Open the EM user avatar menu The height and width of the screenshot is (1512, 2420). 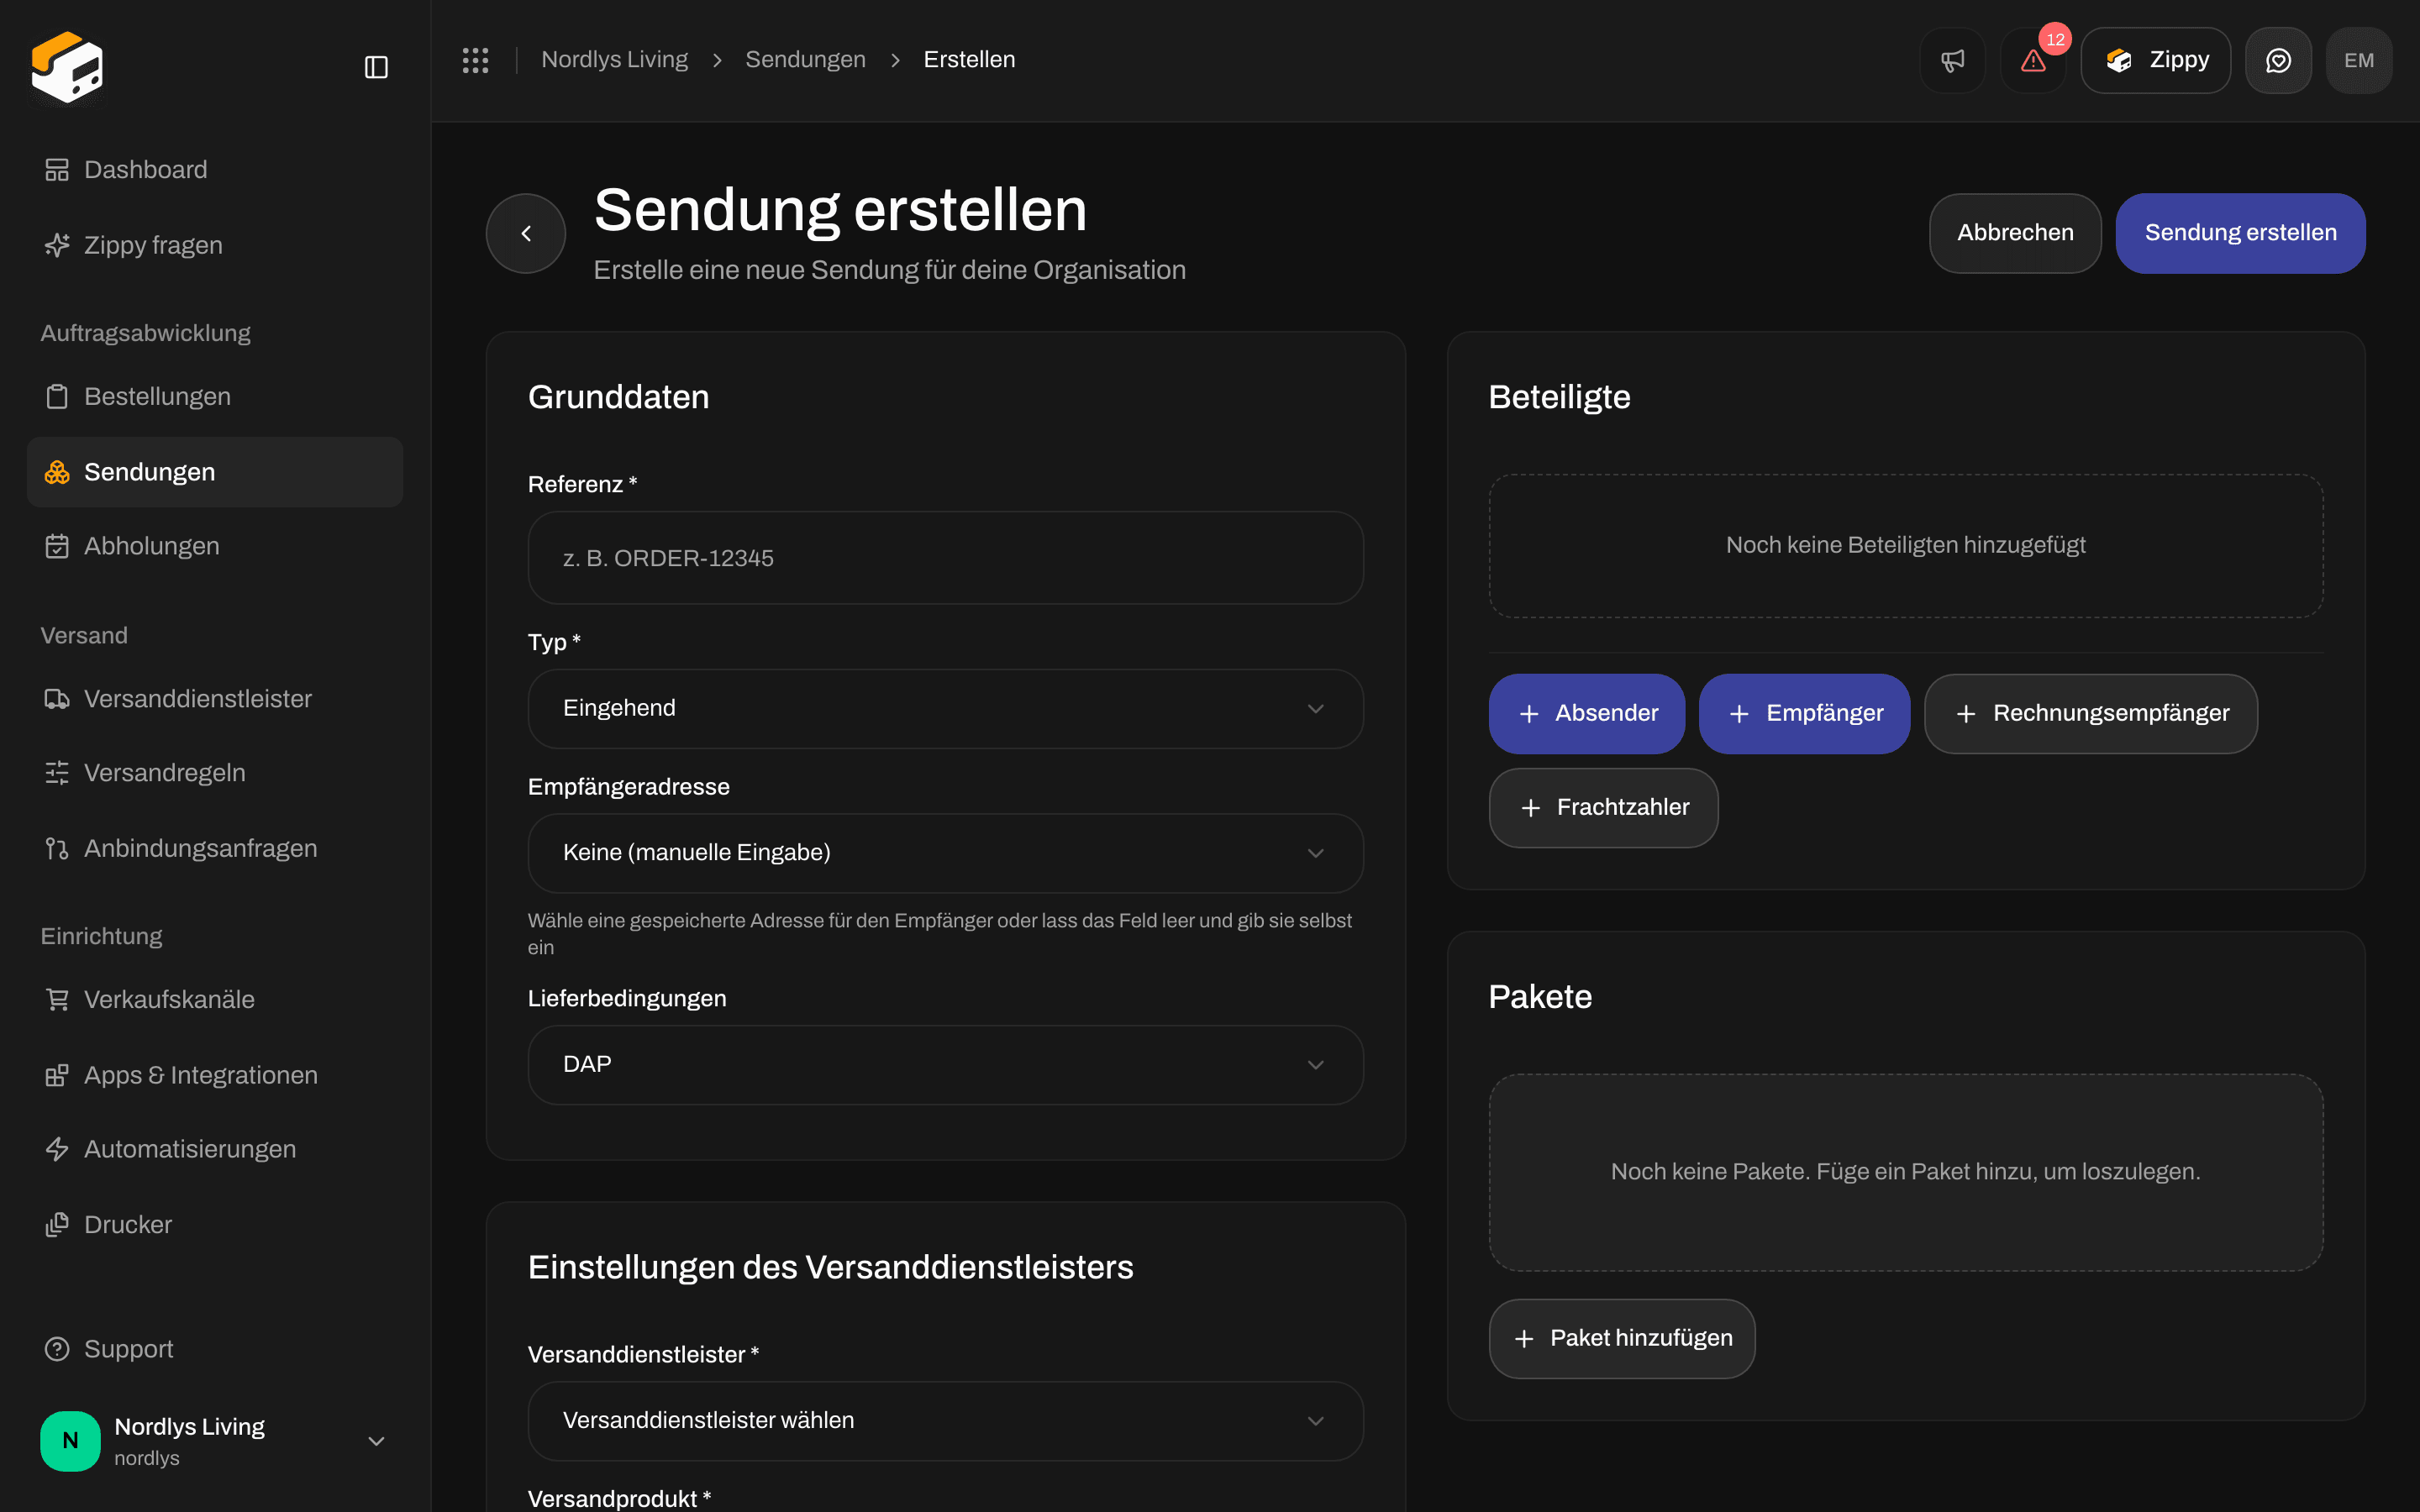[2359, 60]
